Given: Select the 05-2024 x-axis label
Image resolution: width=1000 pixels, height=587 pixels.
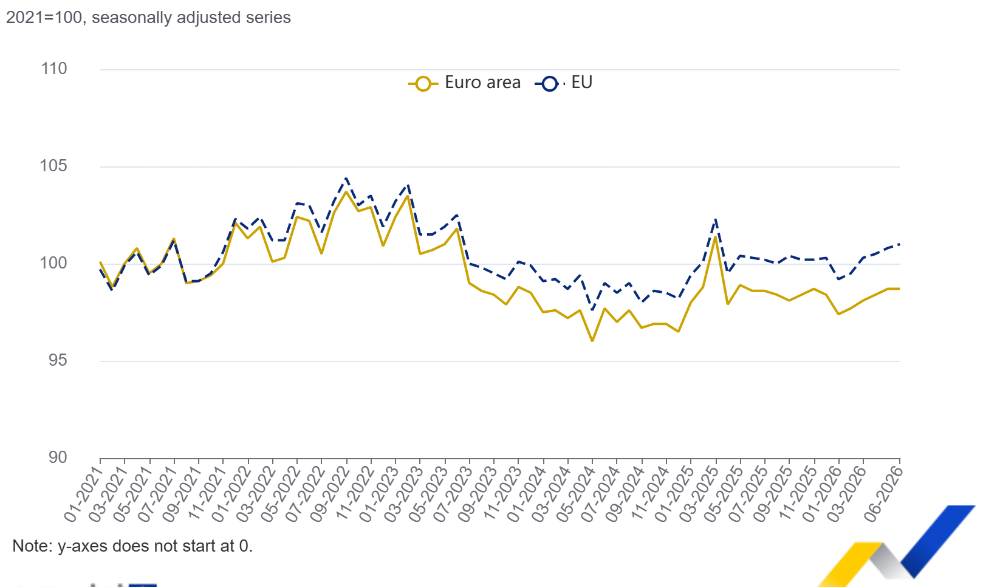Looking at the screenshot, I should click(575, 493).
